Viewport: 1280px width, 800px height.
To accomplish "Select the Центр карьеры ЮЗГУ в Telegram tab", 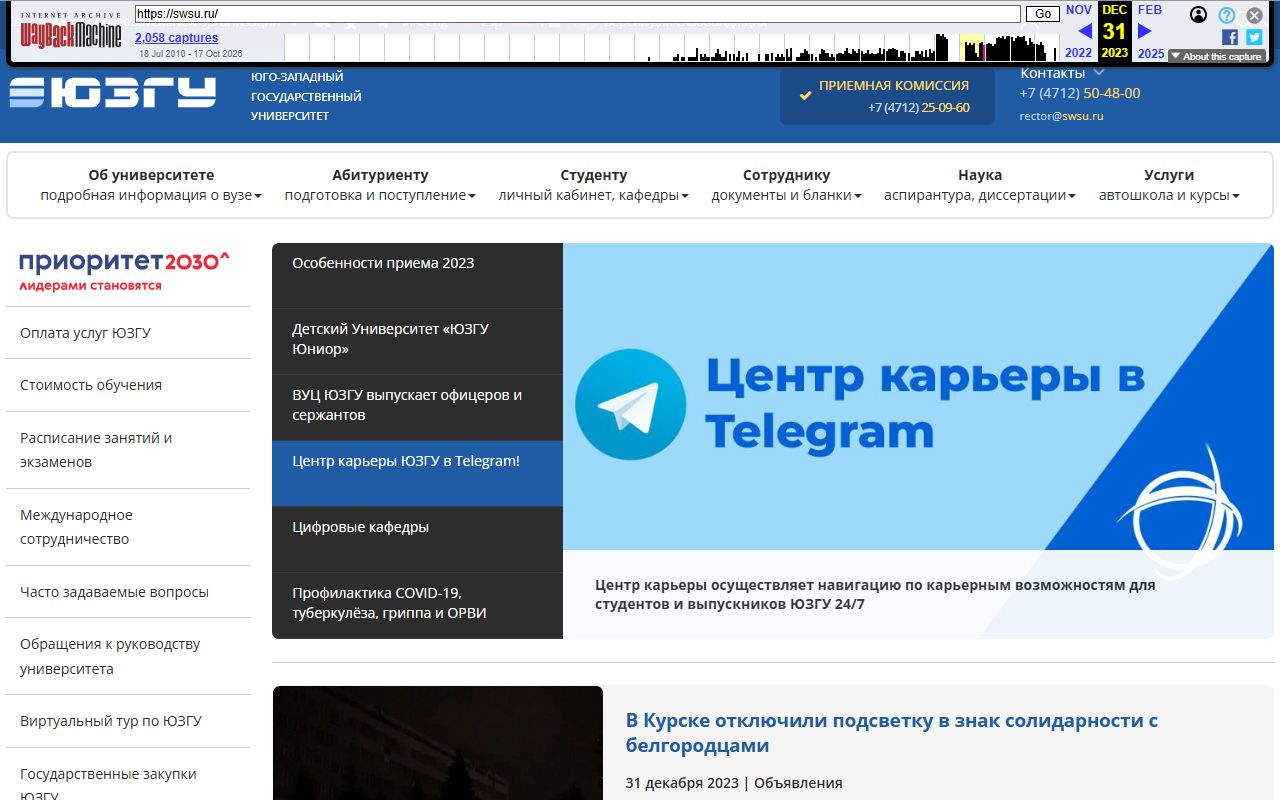I will [417, 473].
